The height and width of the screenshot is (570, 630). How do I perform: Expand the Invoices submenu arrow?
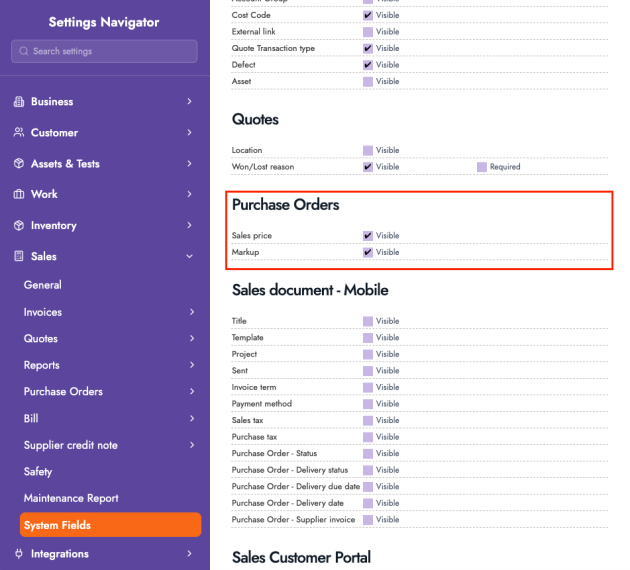point(190,312)
